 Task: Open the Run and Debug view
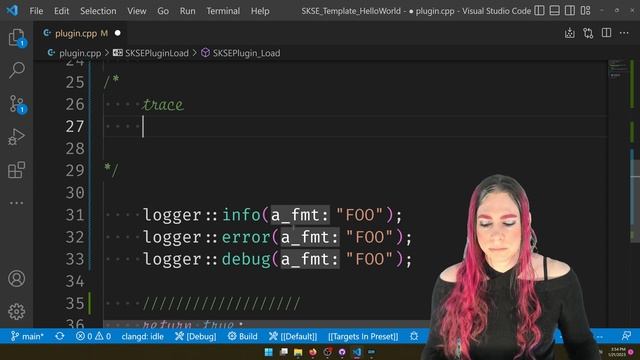tap(16, 137)
